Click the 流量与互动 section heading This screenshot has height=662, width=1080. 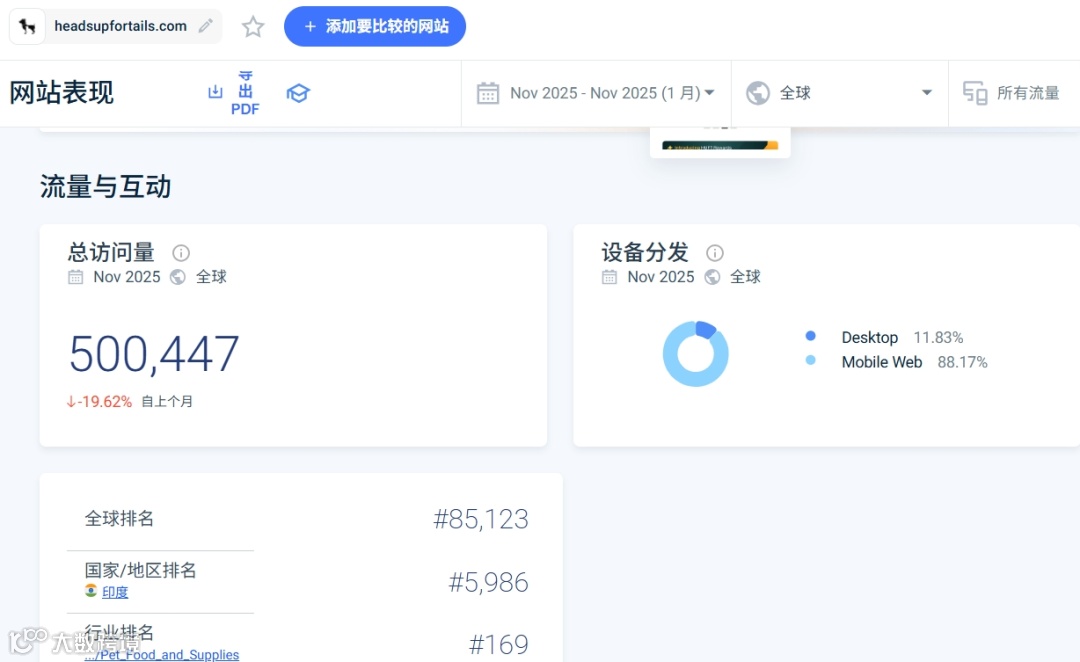coord(105,187)
